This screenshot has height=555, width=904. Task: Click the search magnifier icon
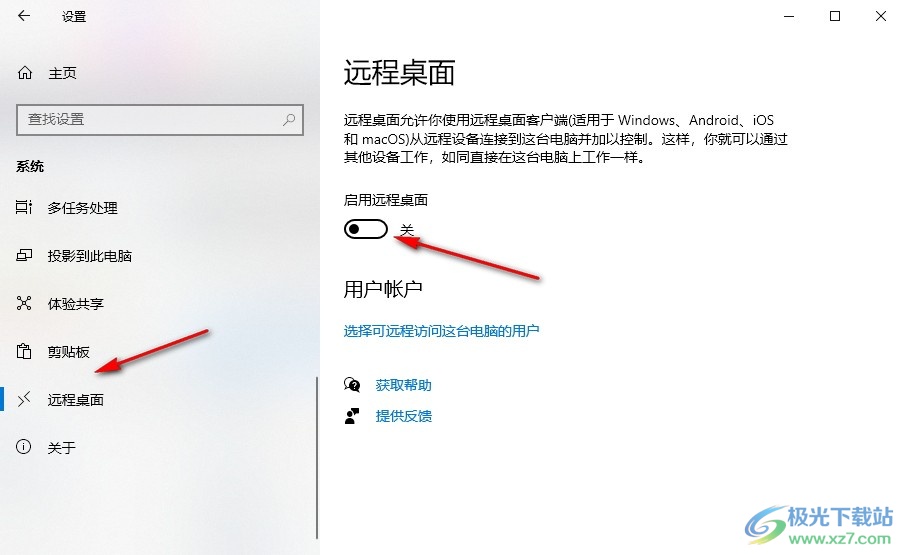(289, 119)
